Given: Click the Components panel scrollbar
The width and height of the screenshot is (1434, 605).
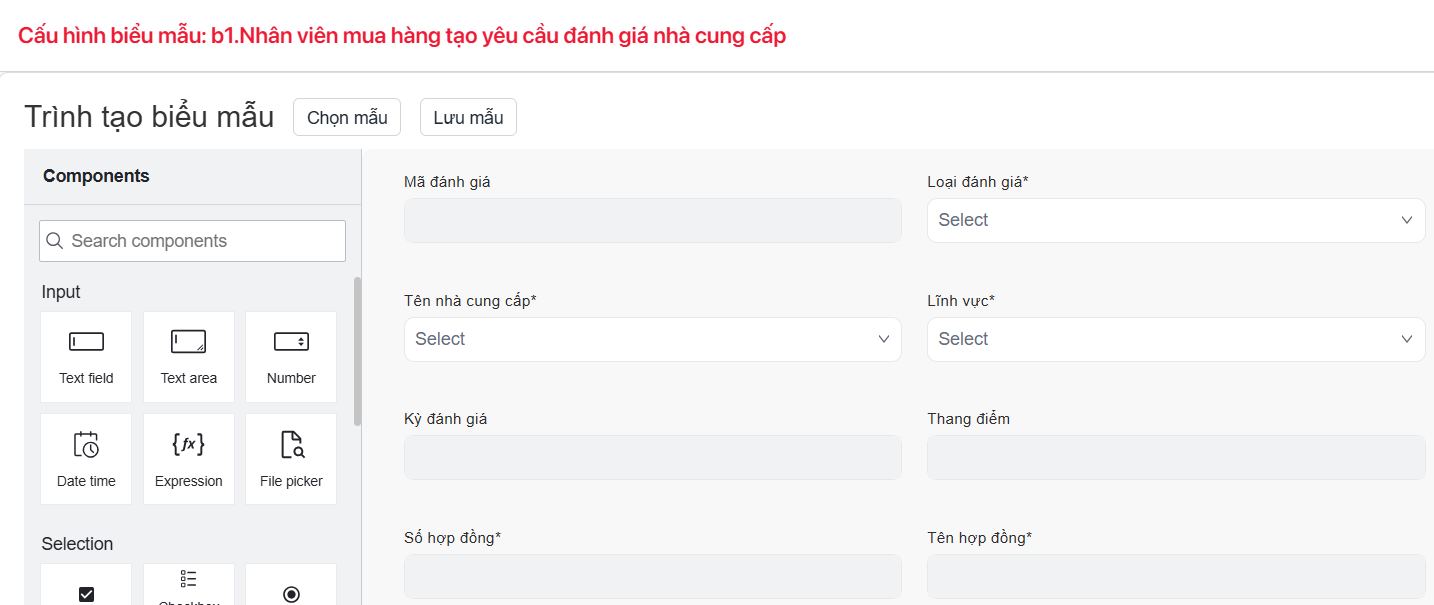Looking at the screenshot, I should [357, 350].
